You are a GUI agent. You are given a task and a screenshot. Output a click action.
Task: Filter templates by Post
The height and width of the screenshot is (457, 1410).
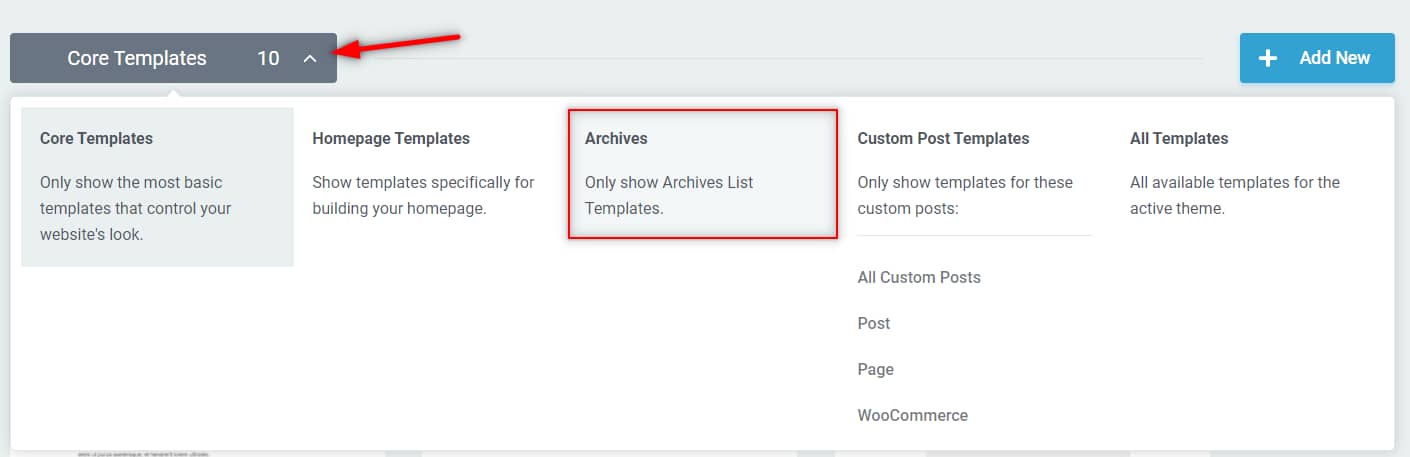tap(874, 323)
